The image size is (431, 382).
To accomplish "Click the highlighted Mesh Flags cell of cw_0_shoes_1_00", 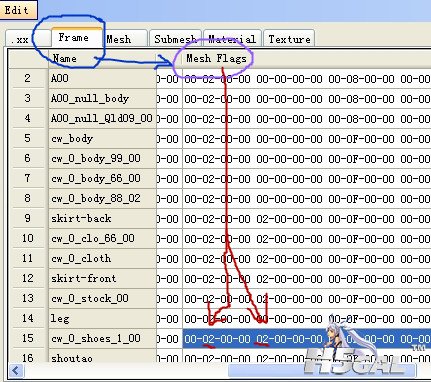I will [307, 338].
